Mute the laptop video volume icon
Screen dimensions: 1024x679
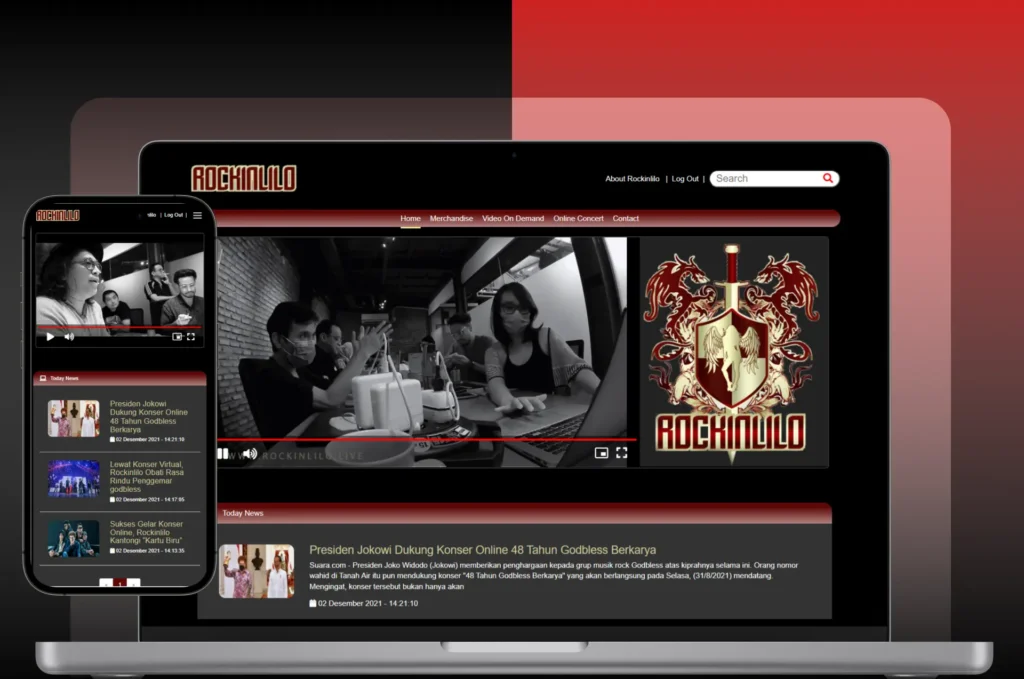pyautogui.click(x=250, y=453)
